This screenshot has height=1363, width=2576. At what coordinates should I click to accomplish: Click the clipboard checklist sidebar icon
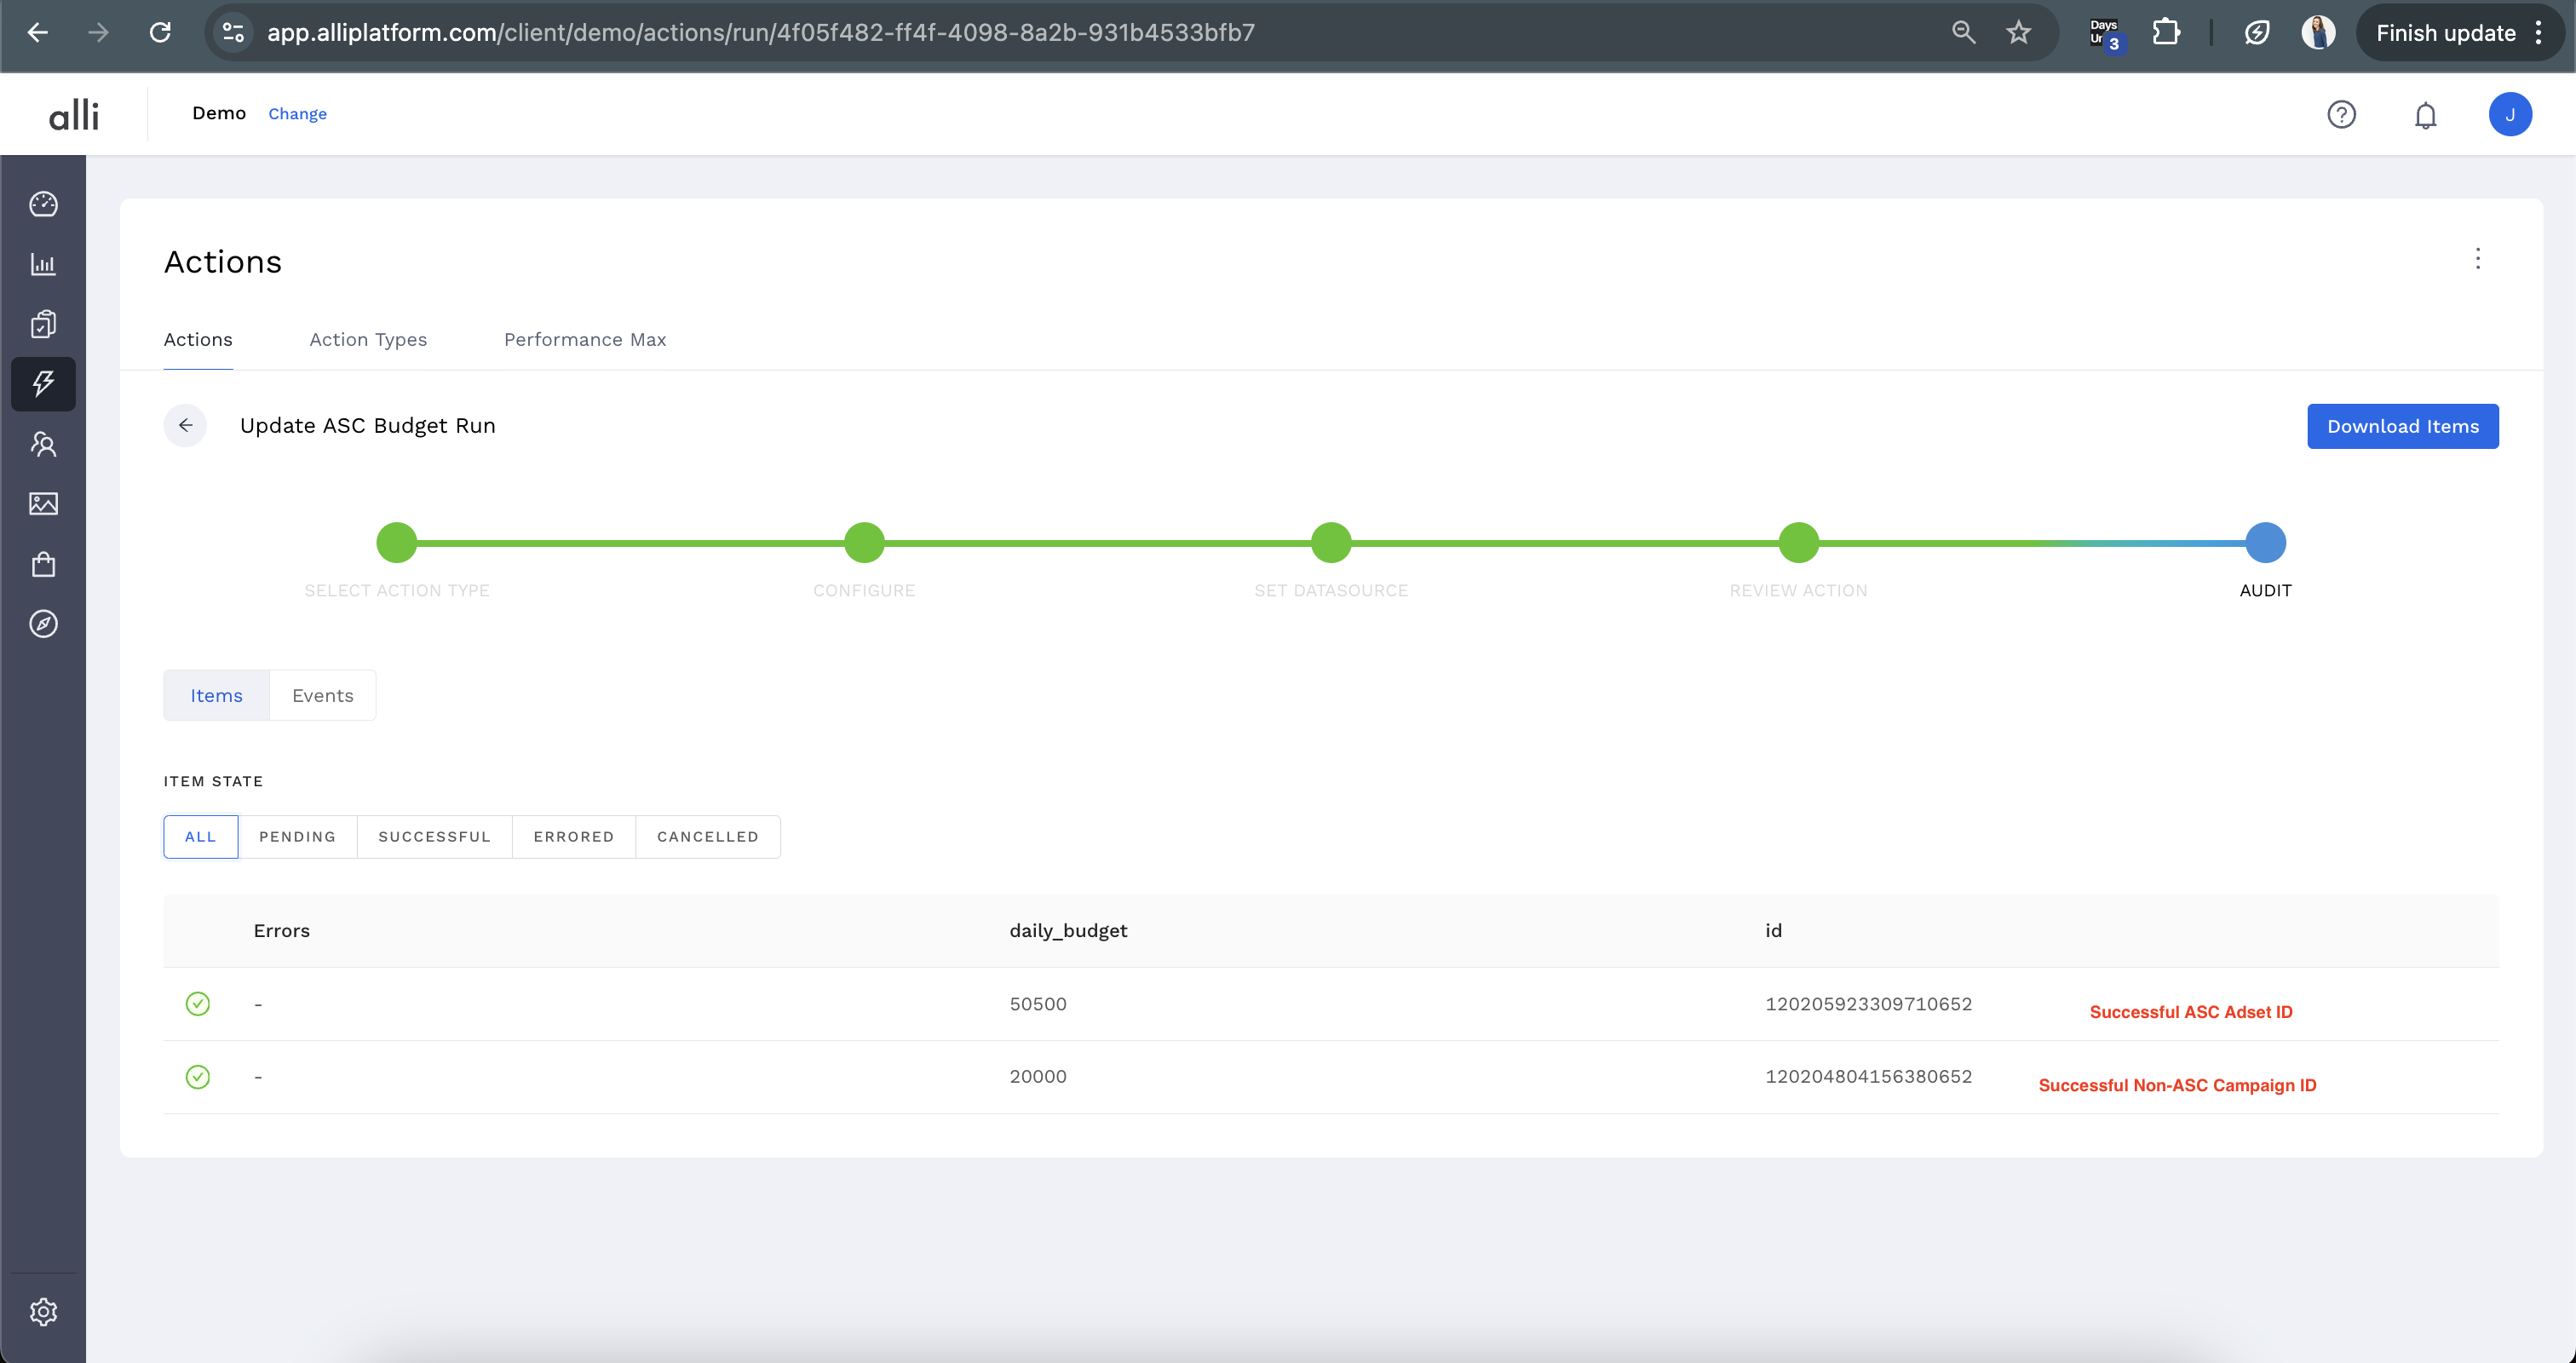(43, 324)
